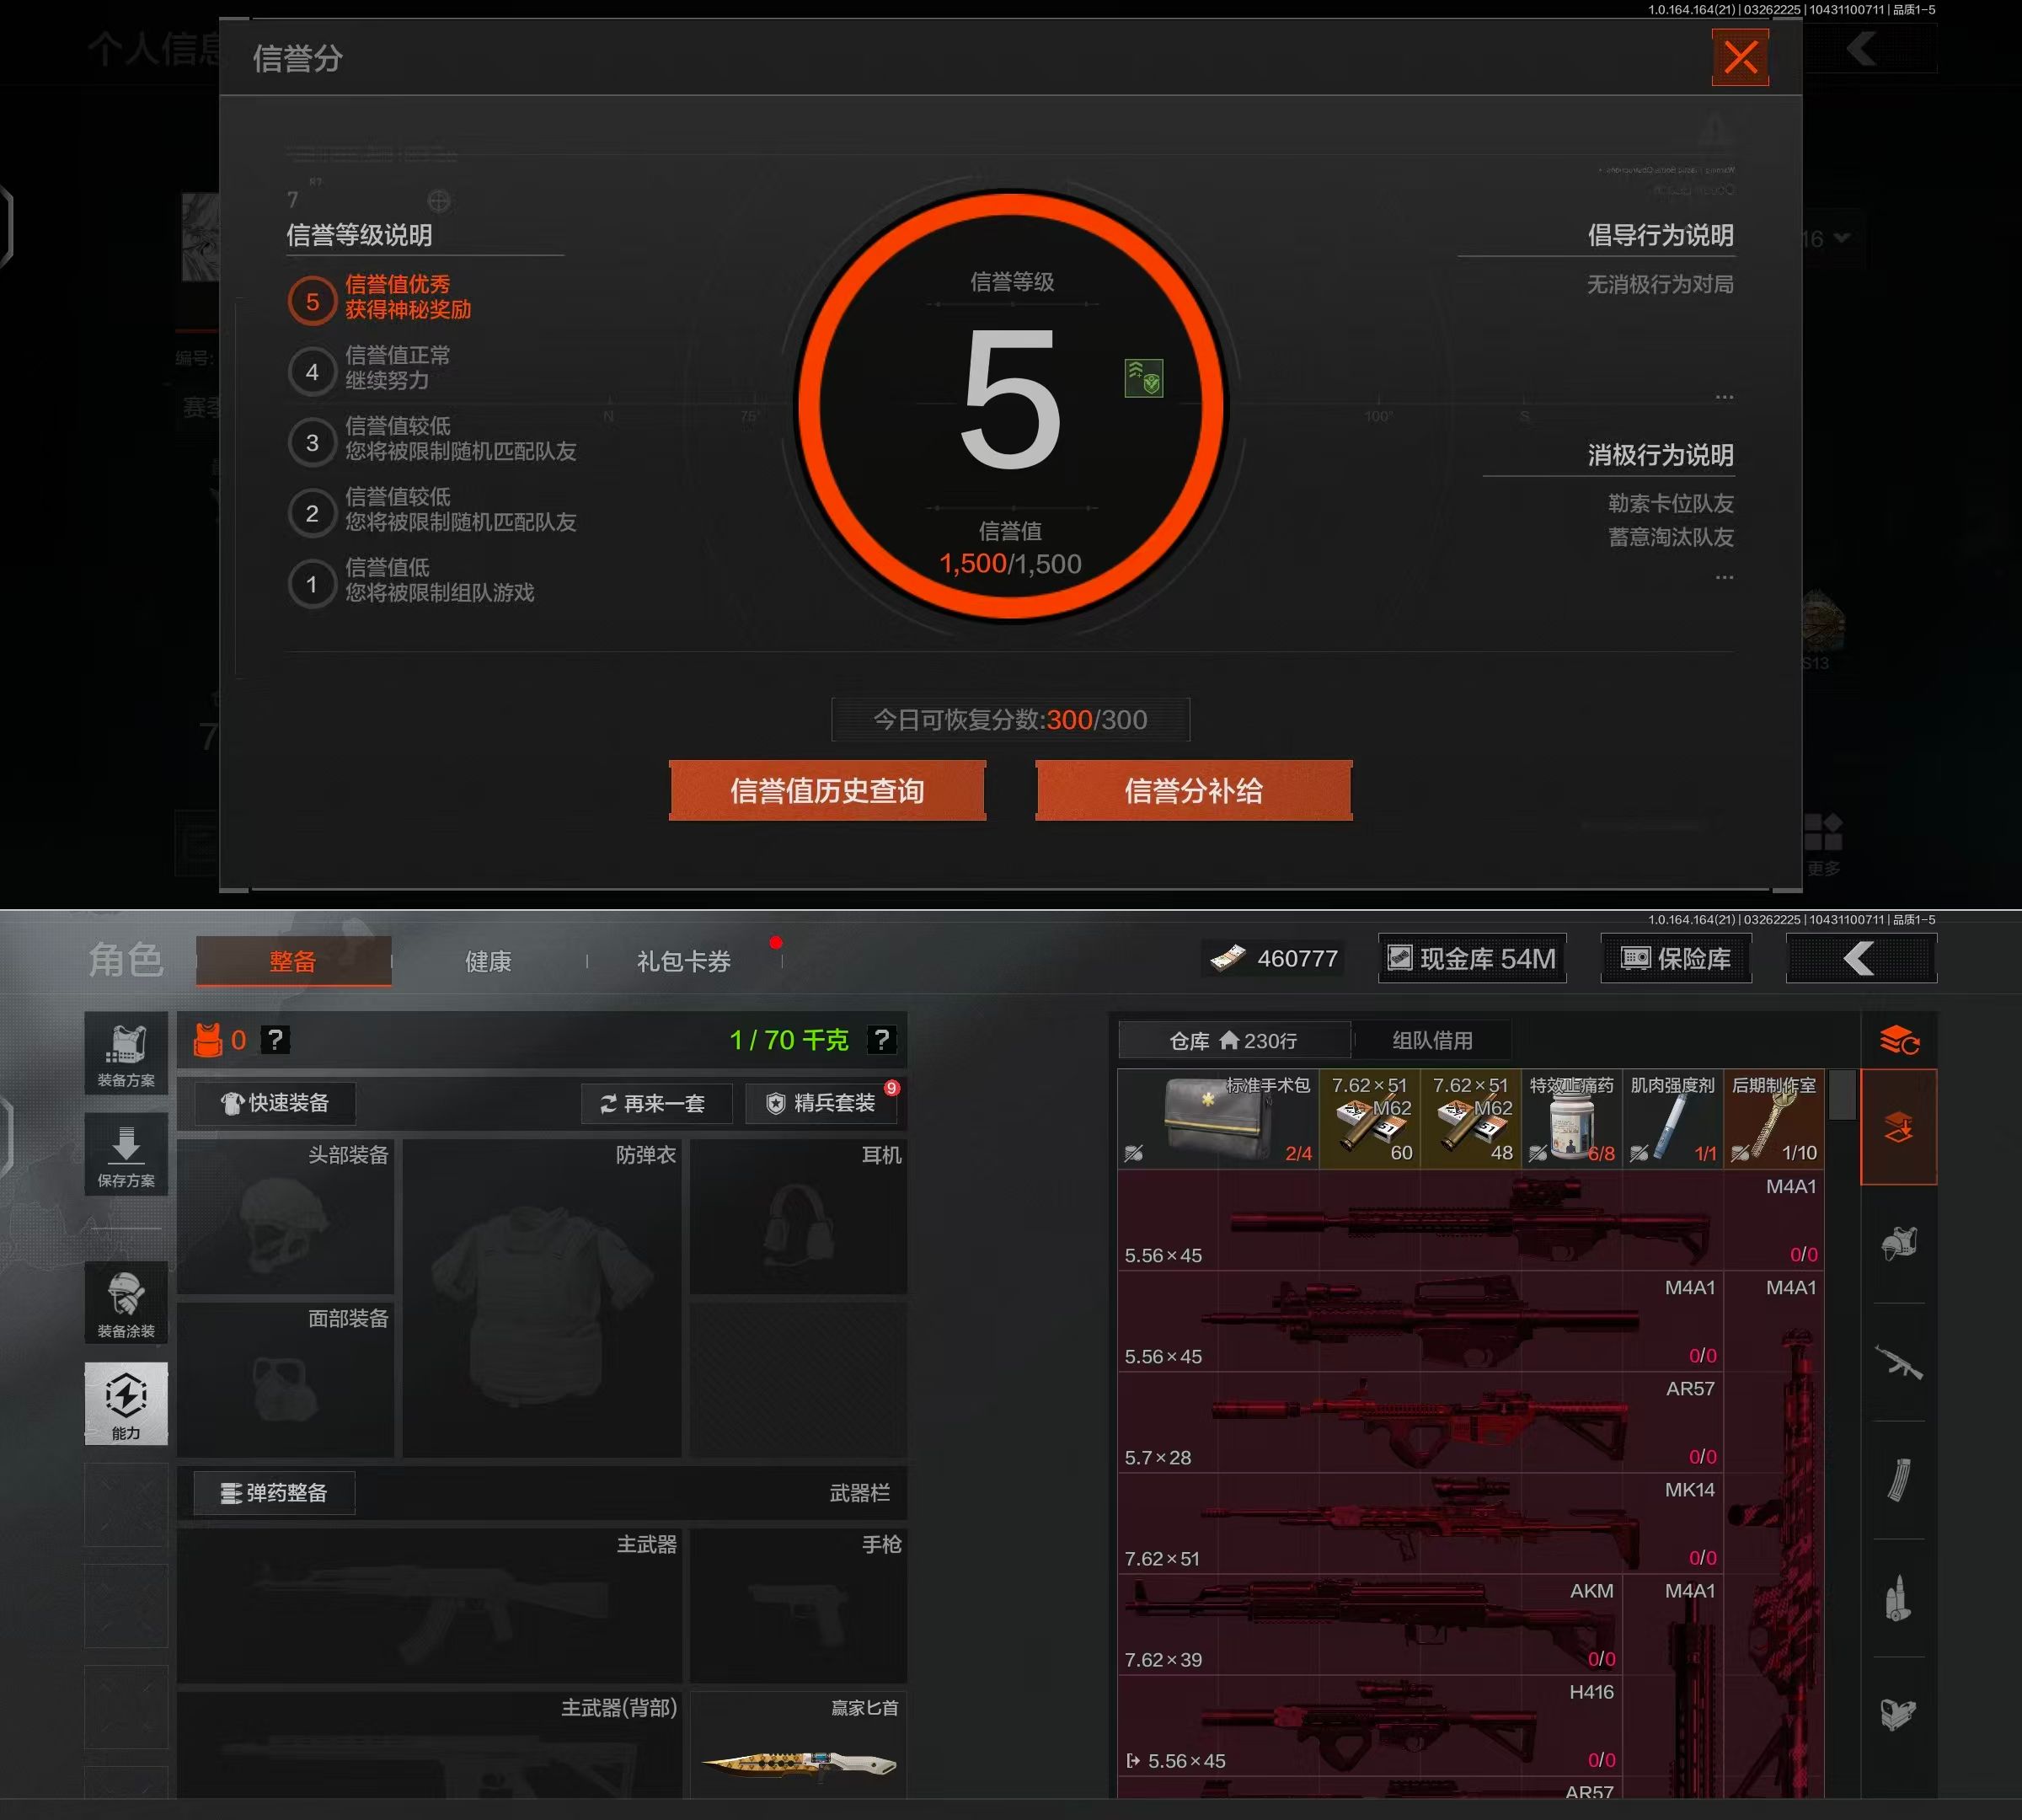Image resolution: width=2022 pixels, height=1820 pixels.
Task: Open the 装备方案 loadout icon
Action: tap(125, 1053)
